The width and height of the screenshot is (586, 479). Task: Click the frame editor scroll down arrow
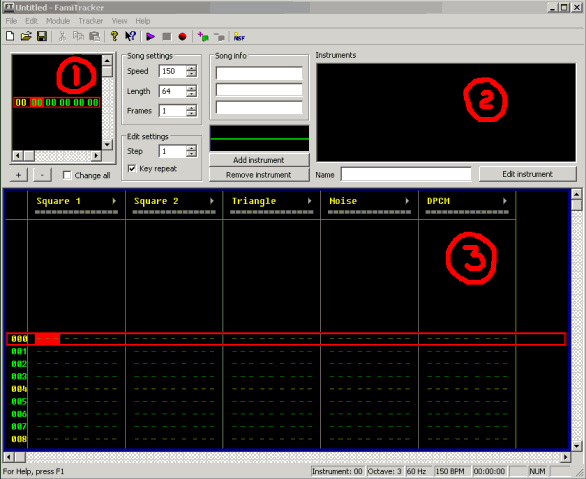107,145
